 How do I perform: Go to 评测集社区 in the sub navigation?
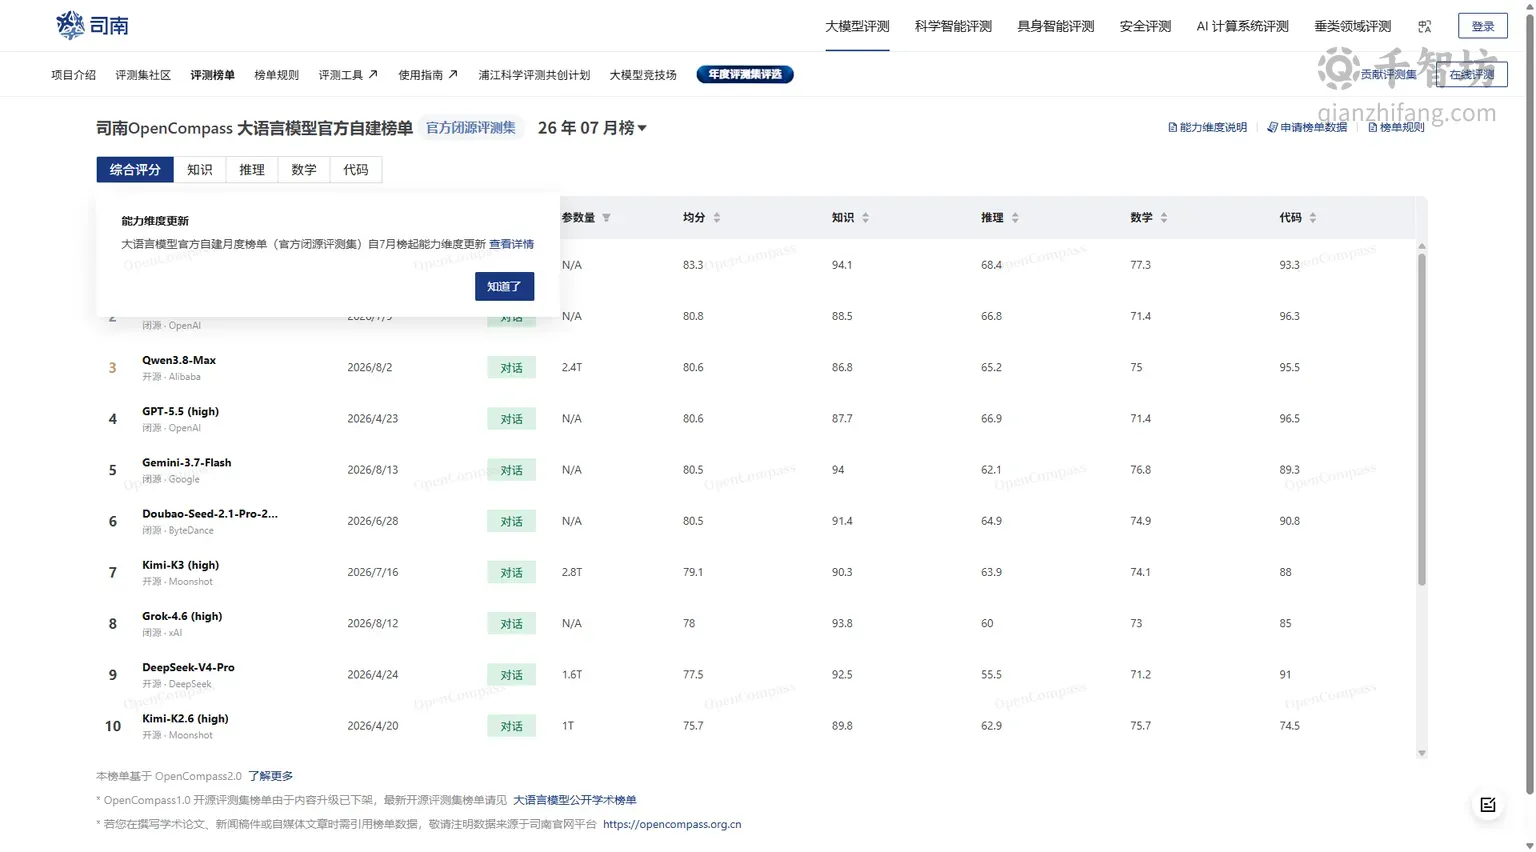click(x=143, y=75)
